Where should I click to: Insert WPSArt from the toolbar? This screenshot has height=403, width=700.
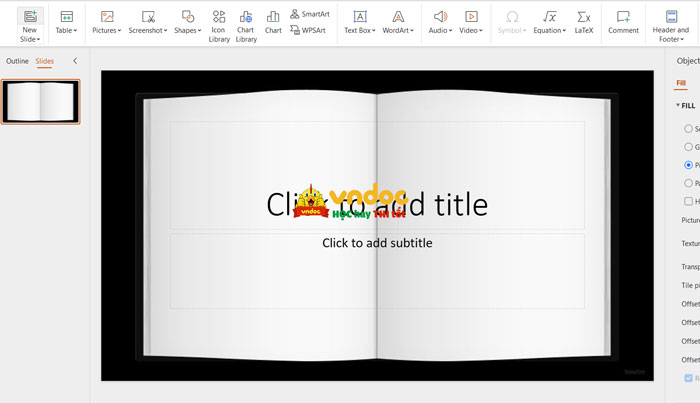point(308,30)
